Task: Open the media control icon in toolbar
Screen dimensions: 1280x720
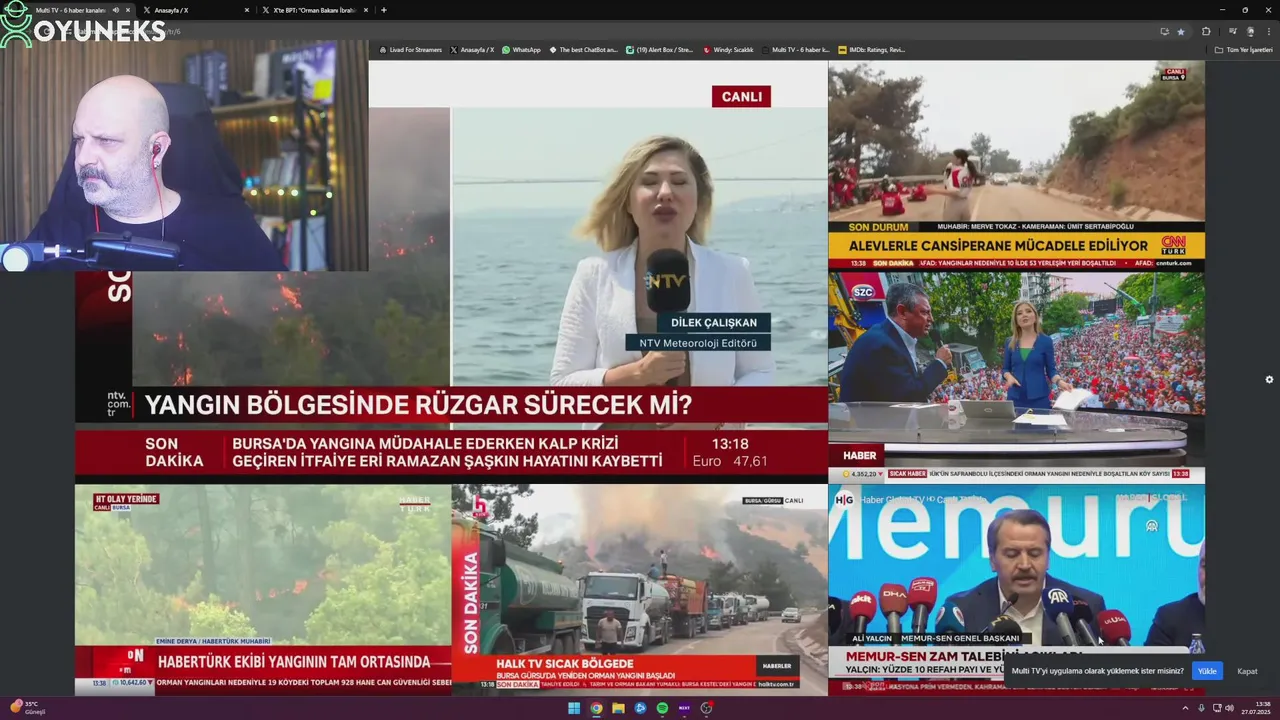Action: point(1233,31)
